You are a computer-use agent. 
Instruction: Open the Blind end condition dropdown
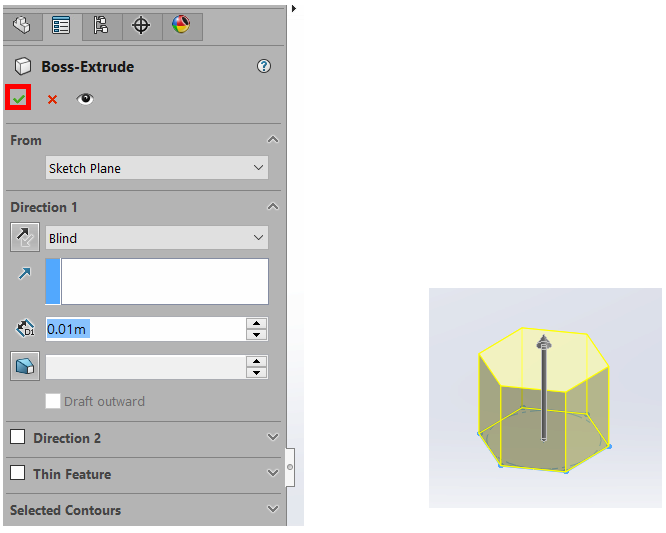pos(157,237)
